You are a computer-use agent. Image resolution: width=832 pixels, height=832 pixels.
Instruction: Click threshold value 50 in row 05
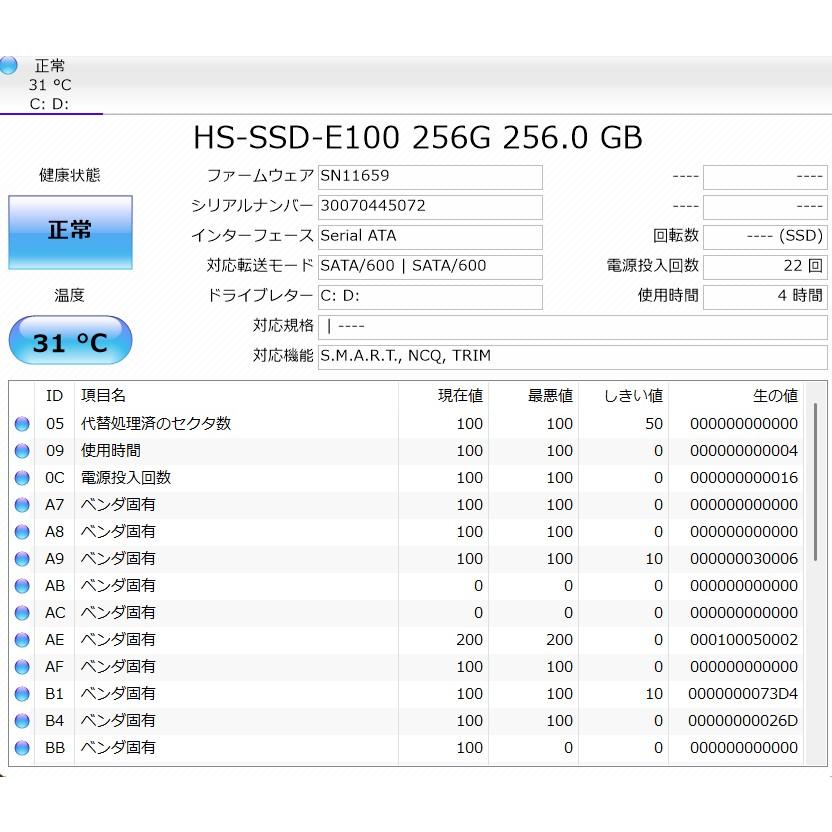point(654,424)
